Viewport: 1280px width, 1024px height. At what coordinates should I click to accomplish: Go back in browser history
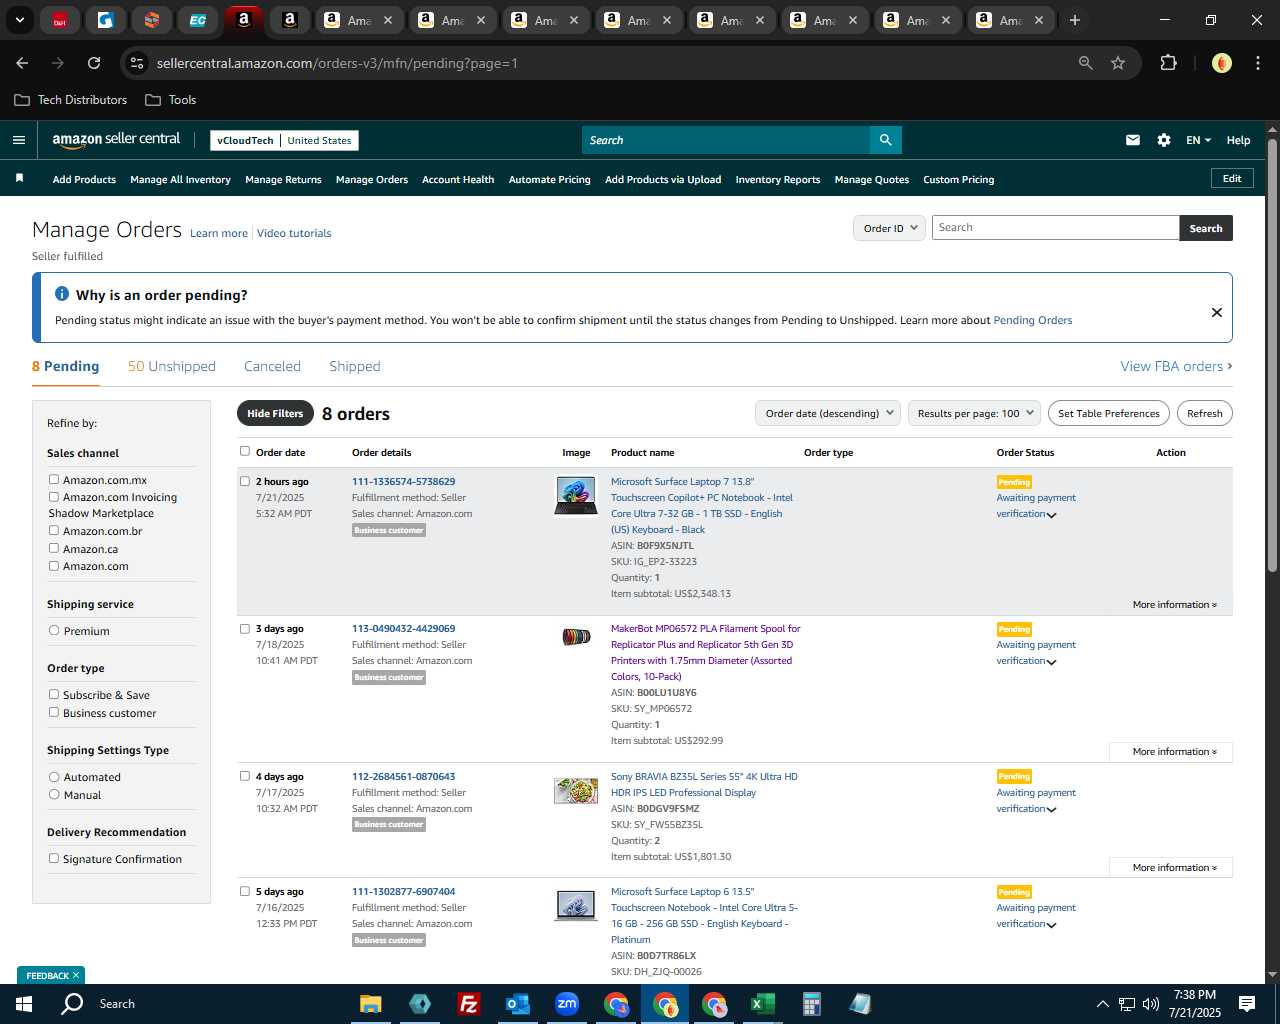pos(22,63)
